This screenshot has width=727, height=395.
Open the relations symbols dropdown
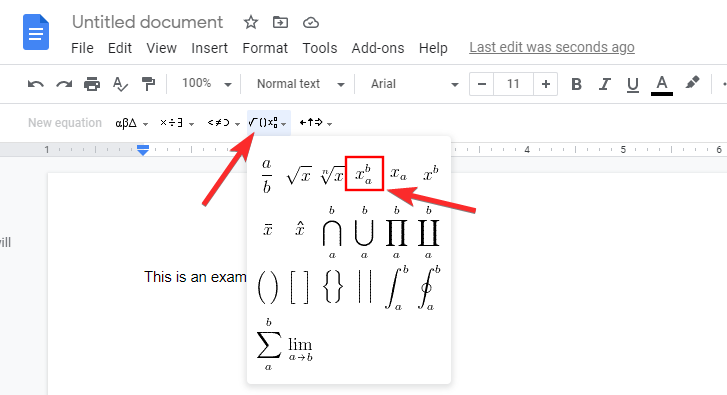223,123
